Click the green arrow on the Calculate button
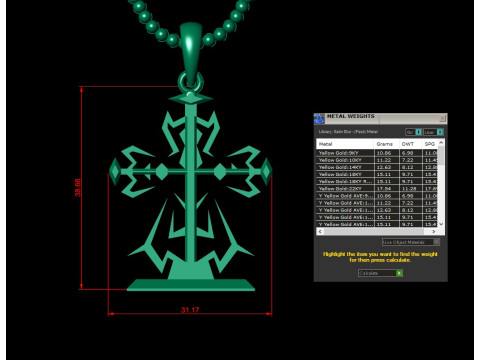Viewport: 480px width, 360px height. tap(399, 273)
